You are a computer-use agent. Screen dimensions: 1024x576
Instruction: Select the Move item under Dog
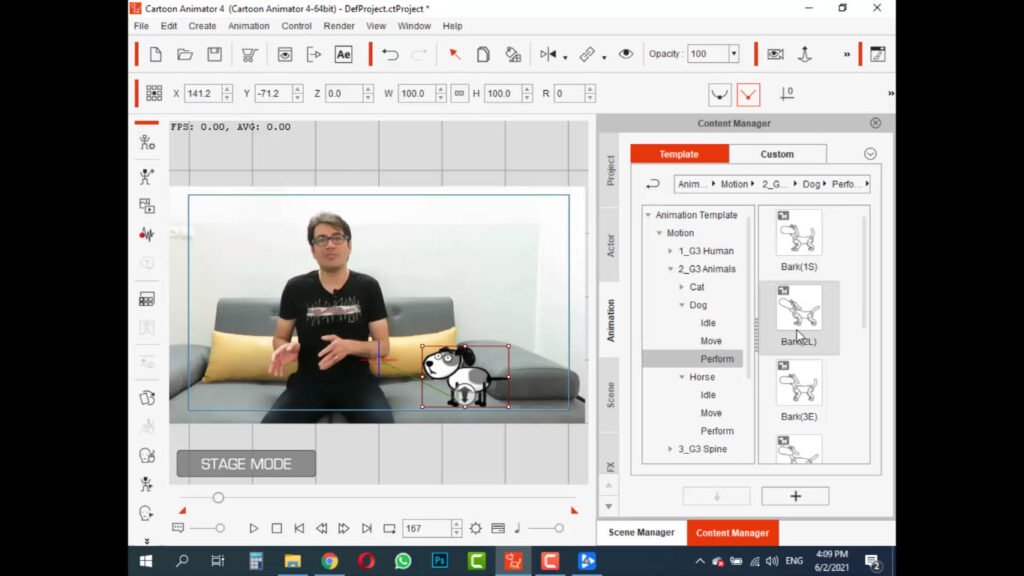[711, 341]
